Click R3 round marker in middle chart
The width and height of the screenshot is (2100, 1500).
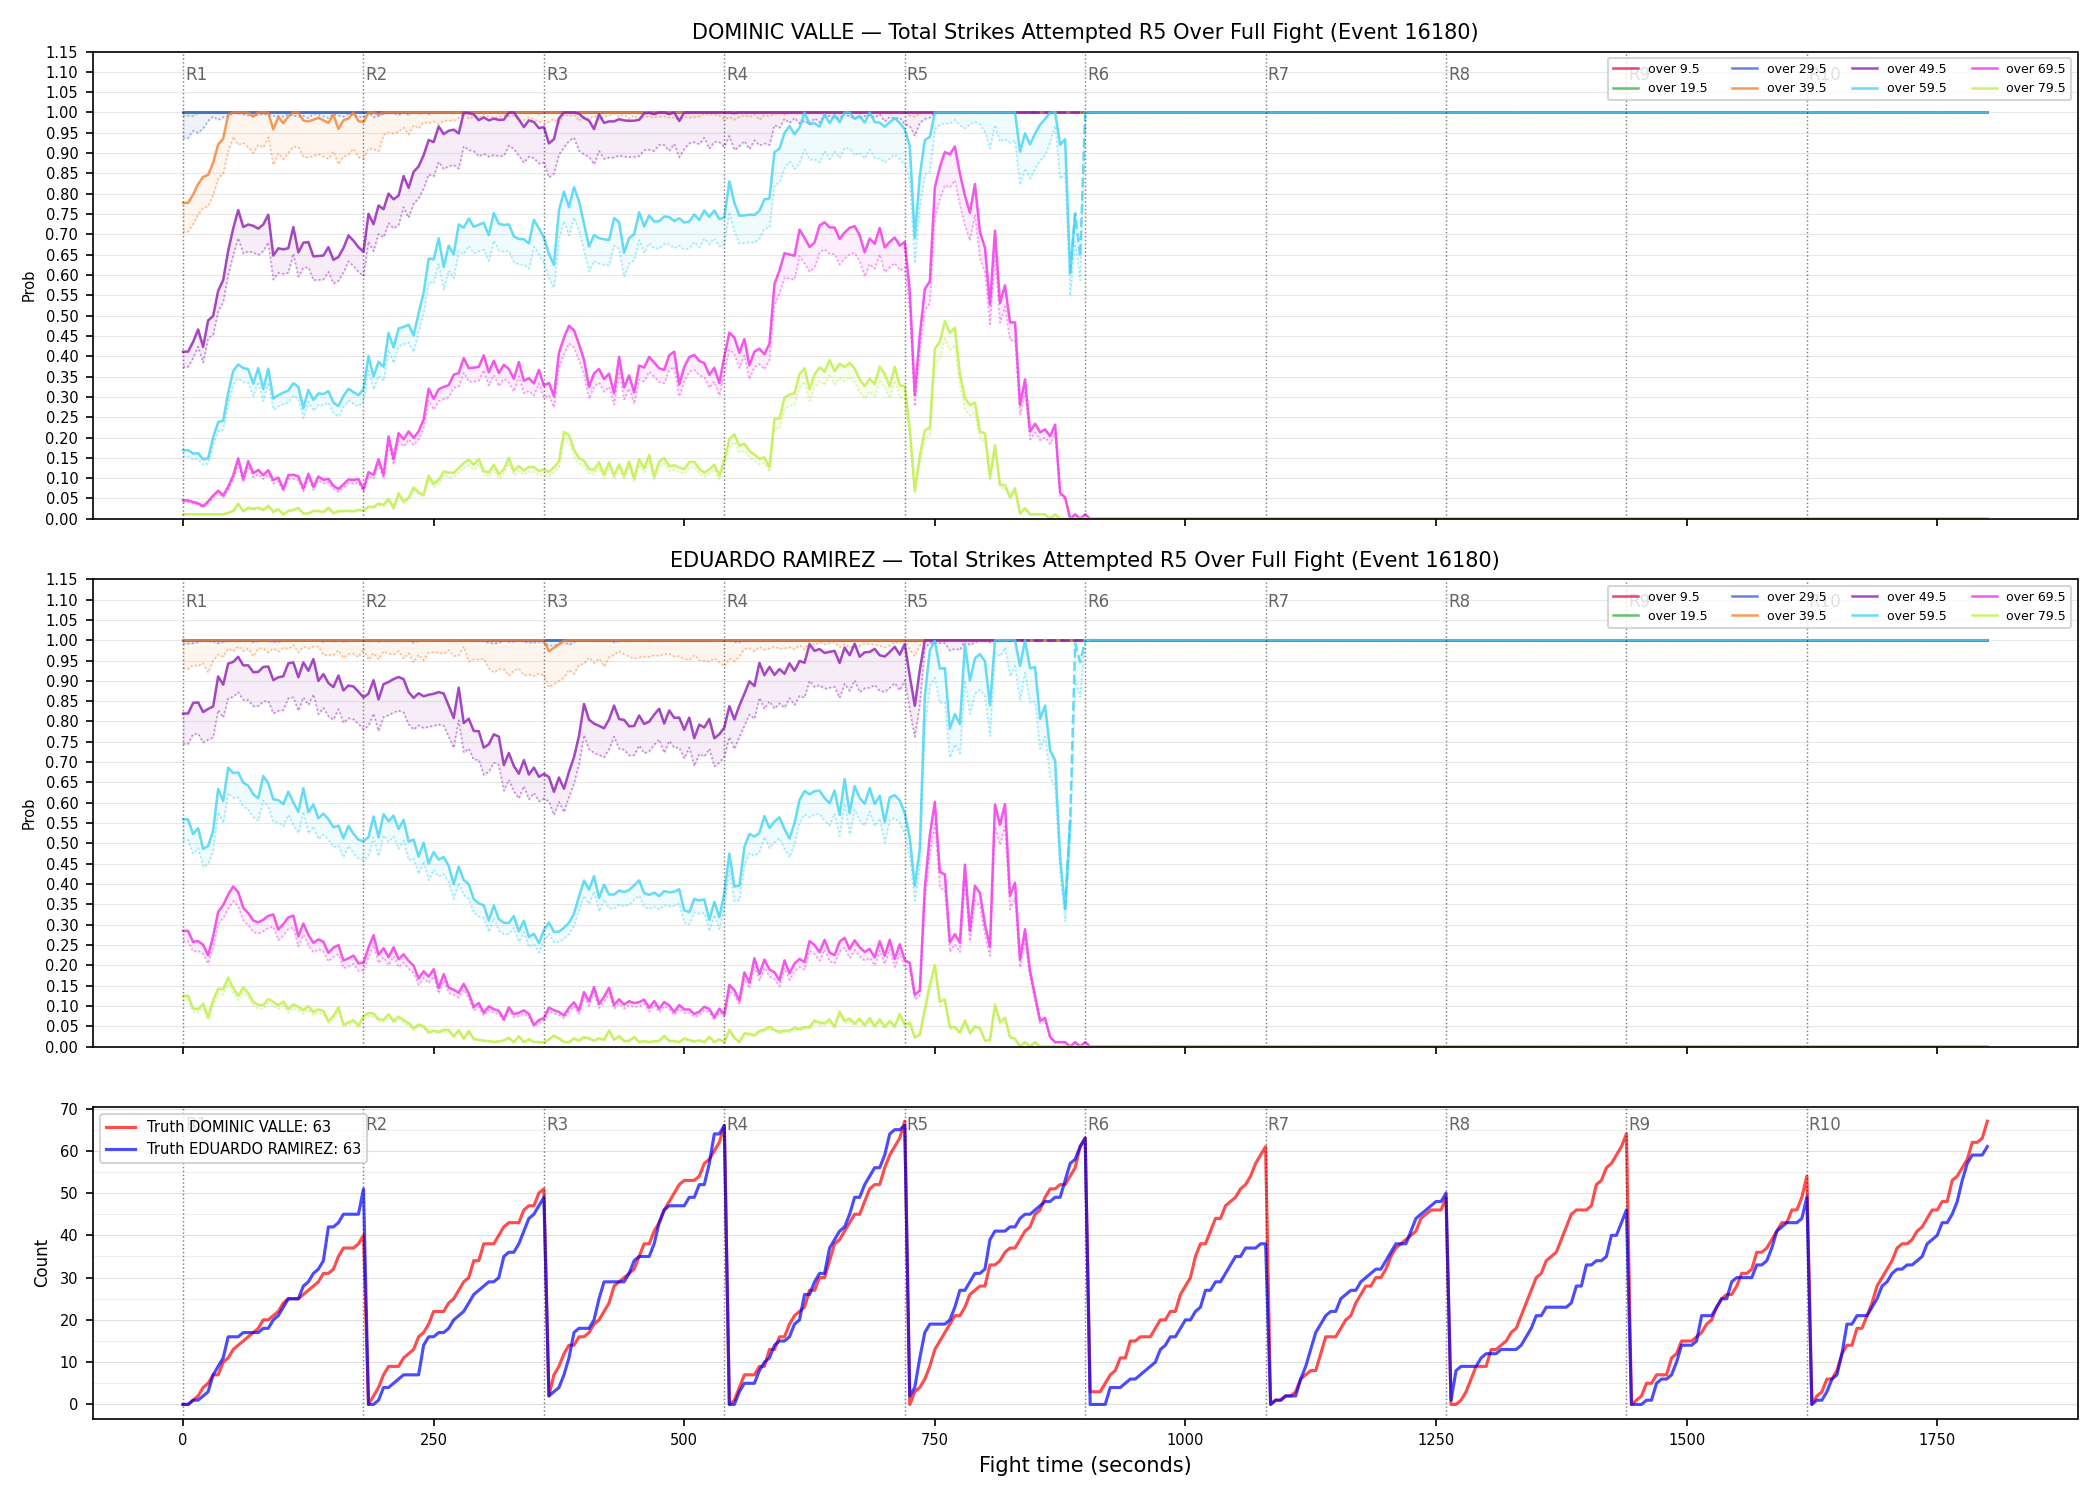[x=557, y=601]
